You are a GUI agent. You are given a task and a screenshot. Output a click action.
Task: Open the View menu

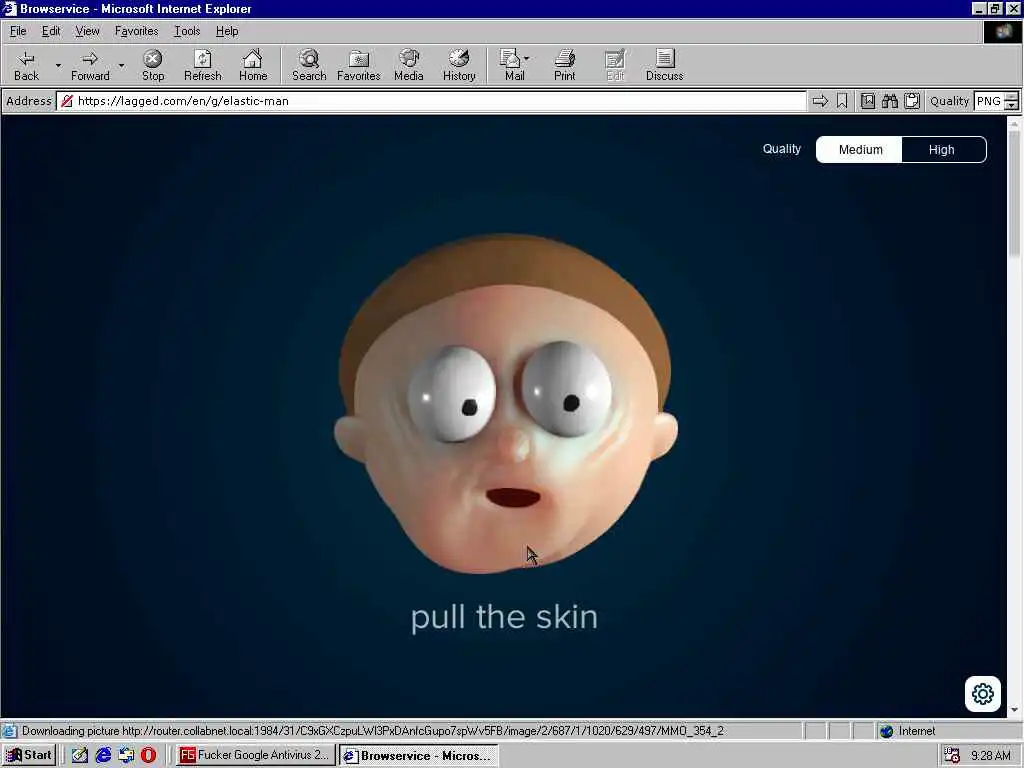tap(87, 31)
